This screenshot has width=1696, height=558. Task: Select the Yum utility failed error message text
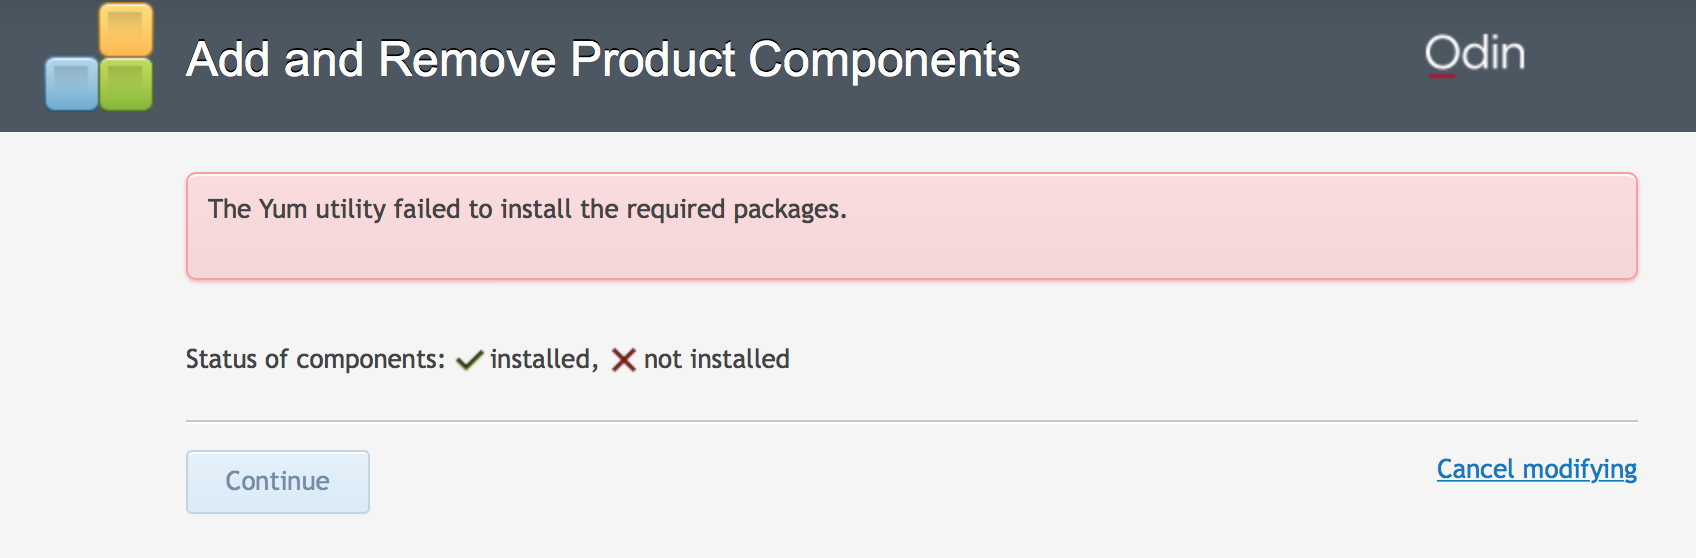point(527,209)
